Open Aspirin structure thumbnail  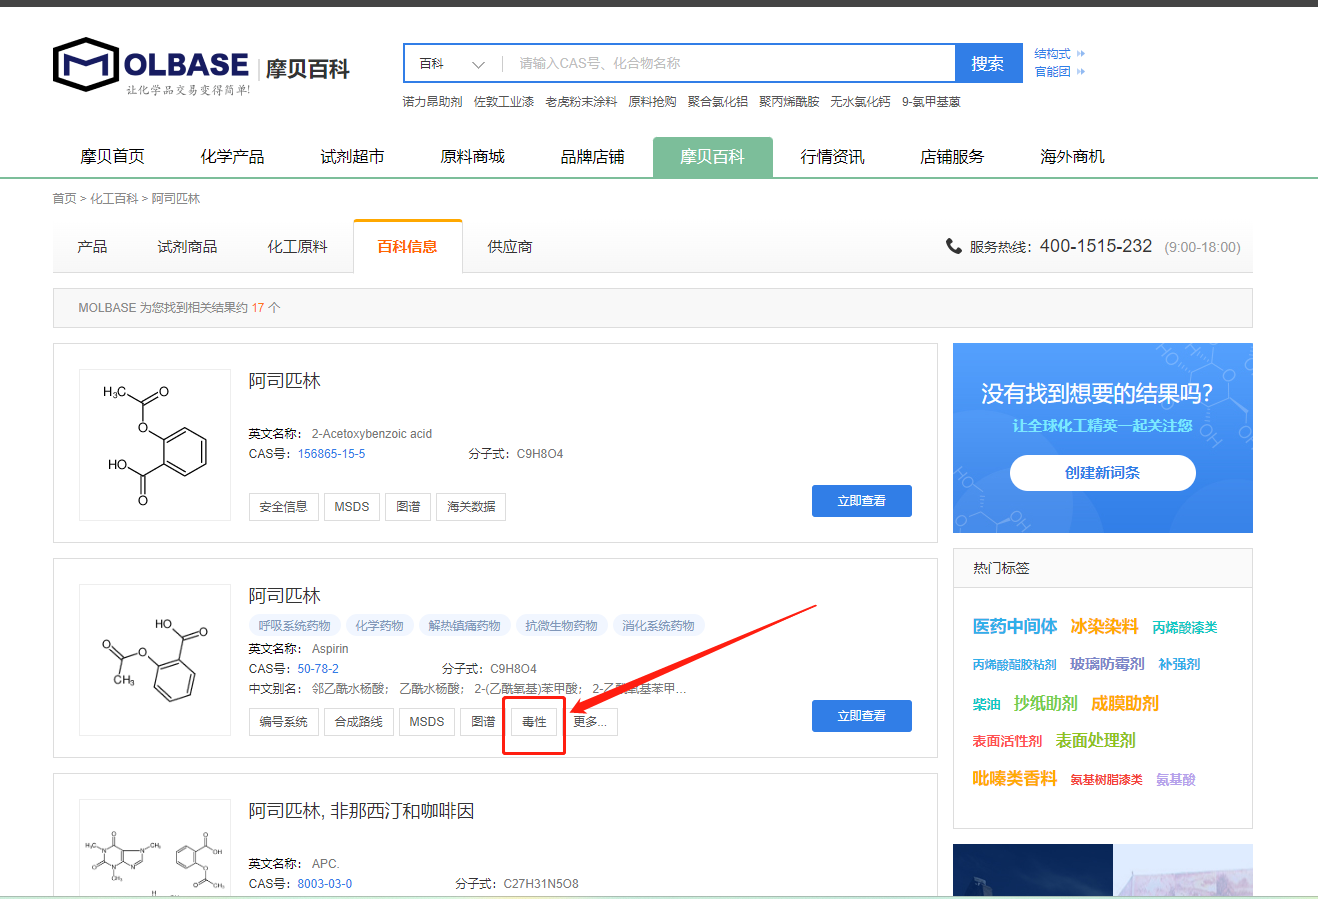(155, 660)
